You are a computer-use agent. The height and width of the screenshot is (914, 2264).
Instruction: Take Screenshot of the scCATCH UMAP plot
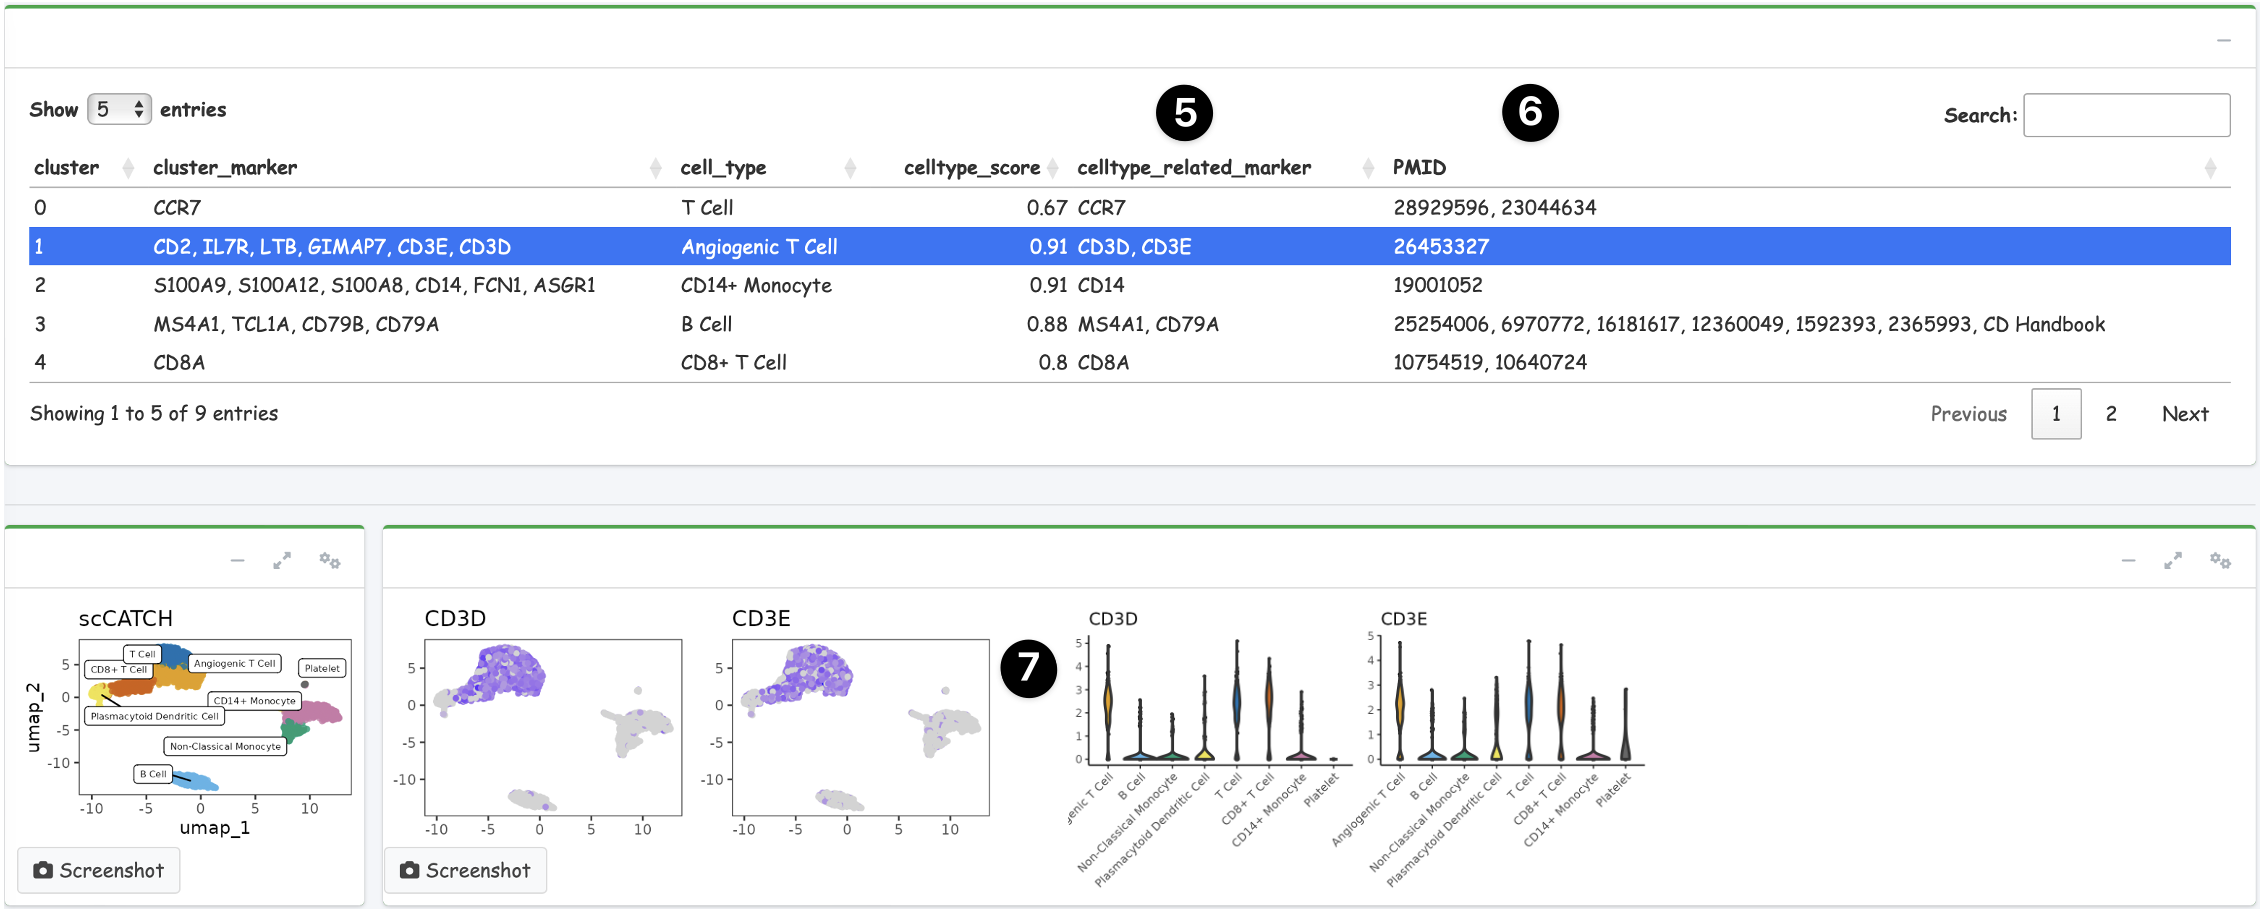tap(99, 870)
